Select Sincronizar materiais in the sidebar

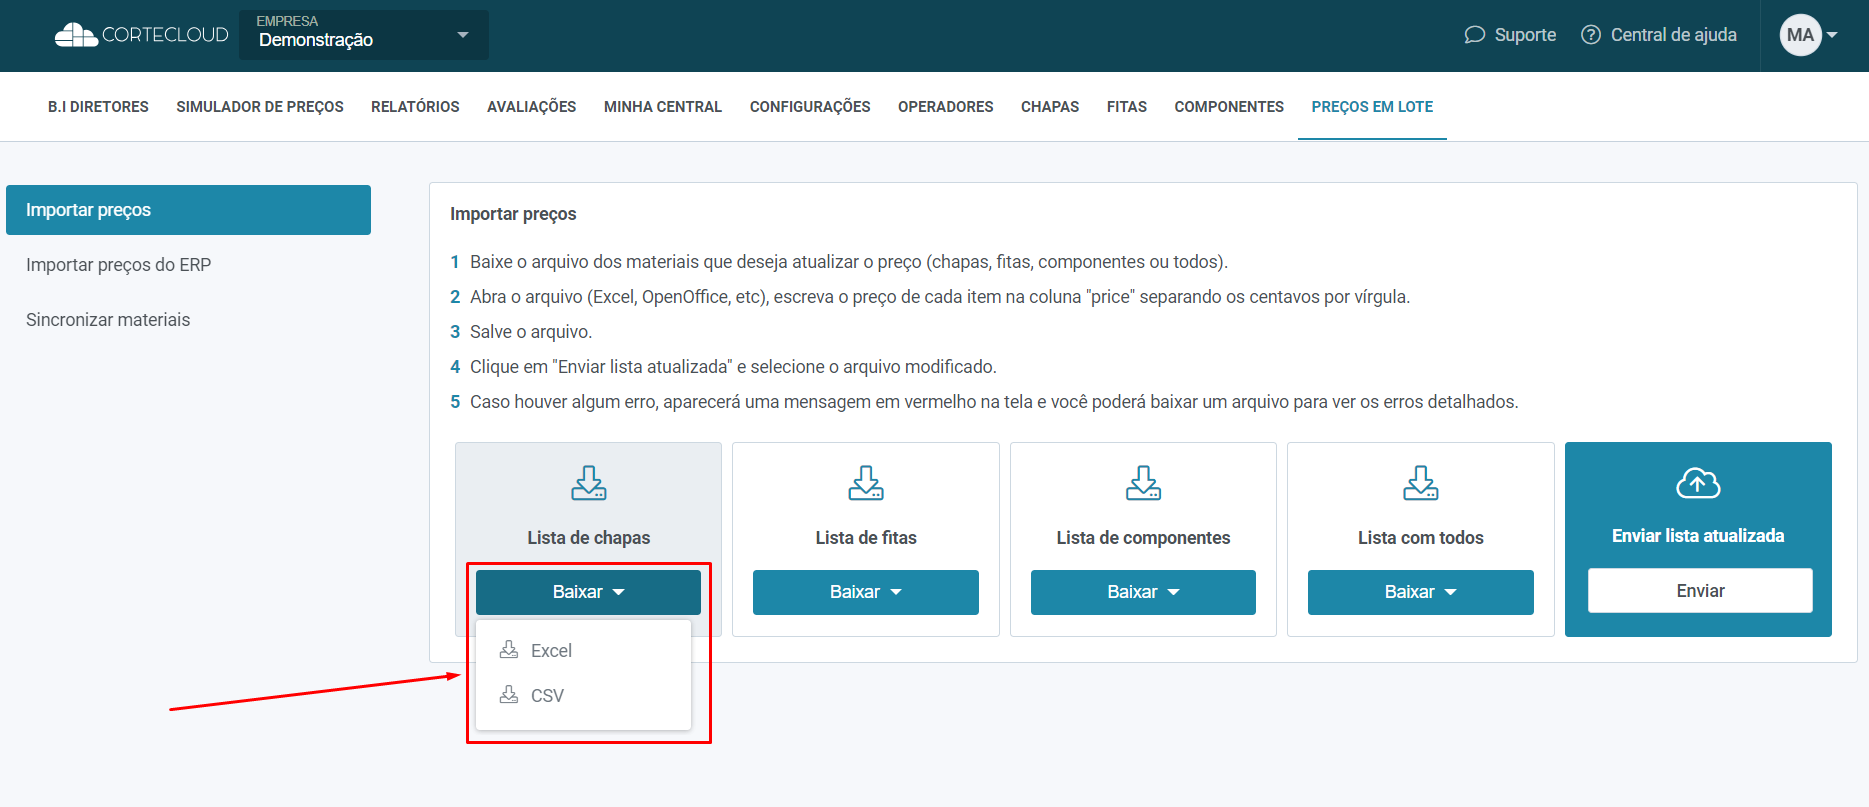tap(108, 320)
